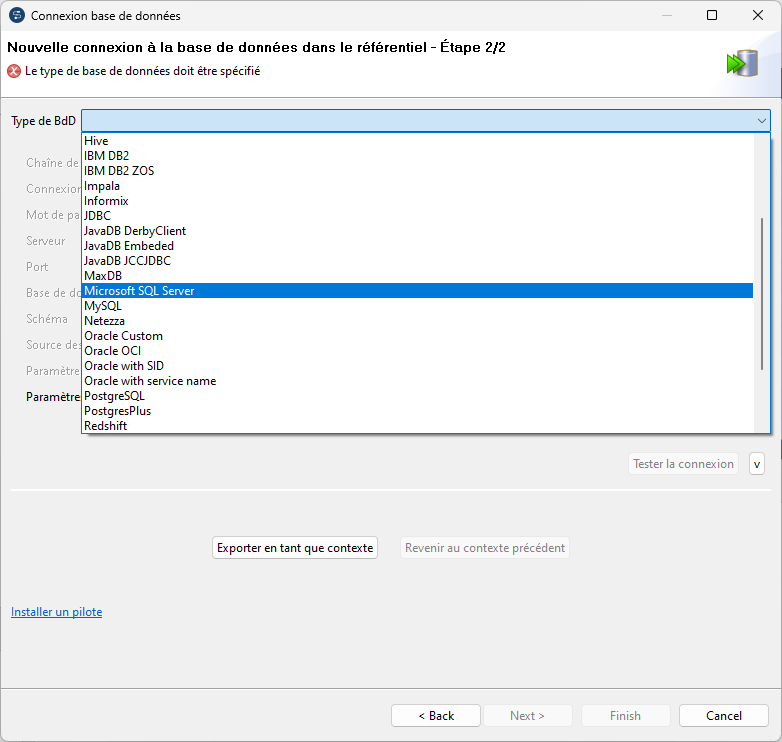The width and height of the screenshot is (782, 742).
Task: Click Tester la connexion button
Action: [683, 464]
